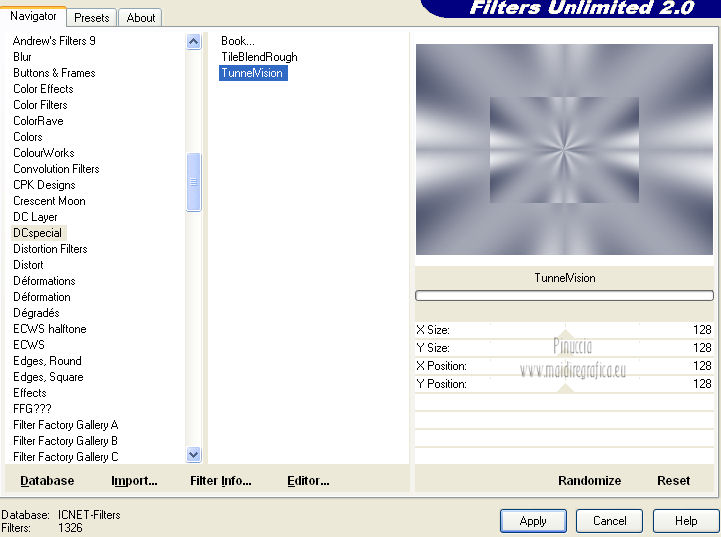
Task: Open the Presets tab
Action: click(92, 18)
